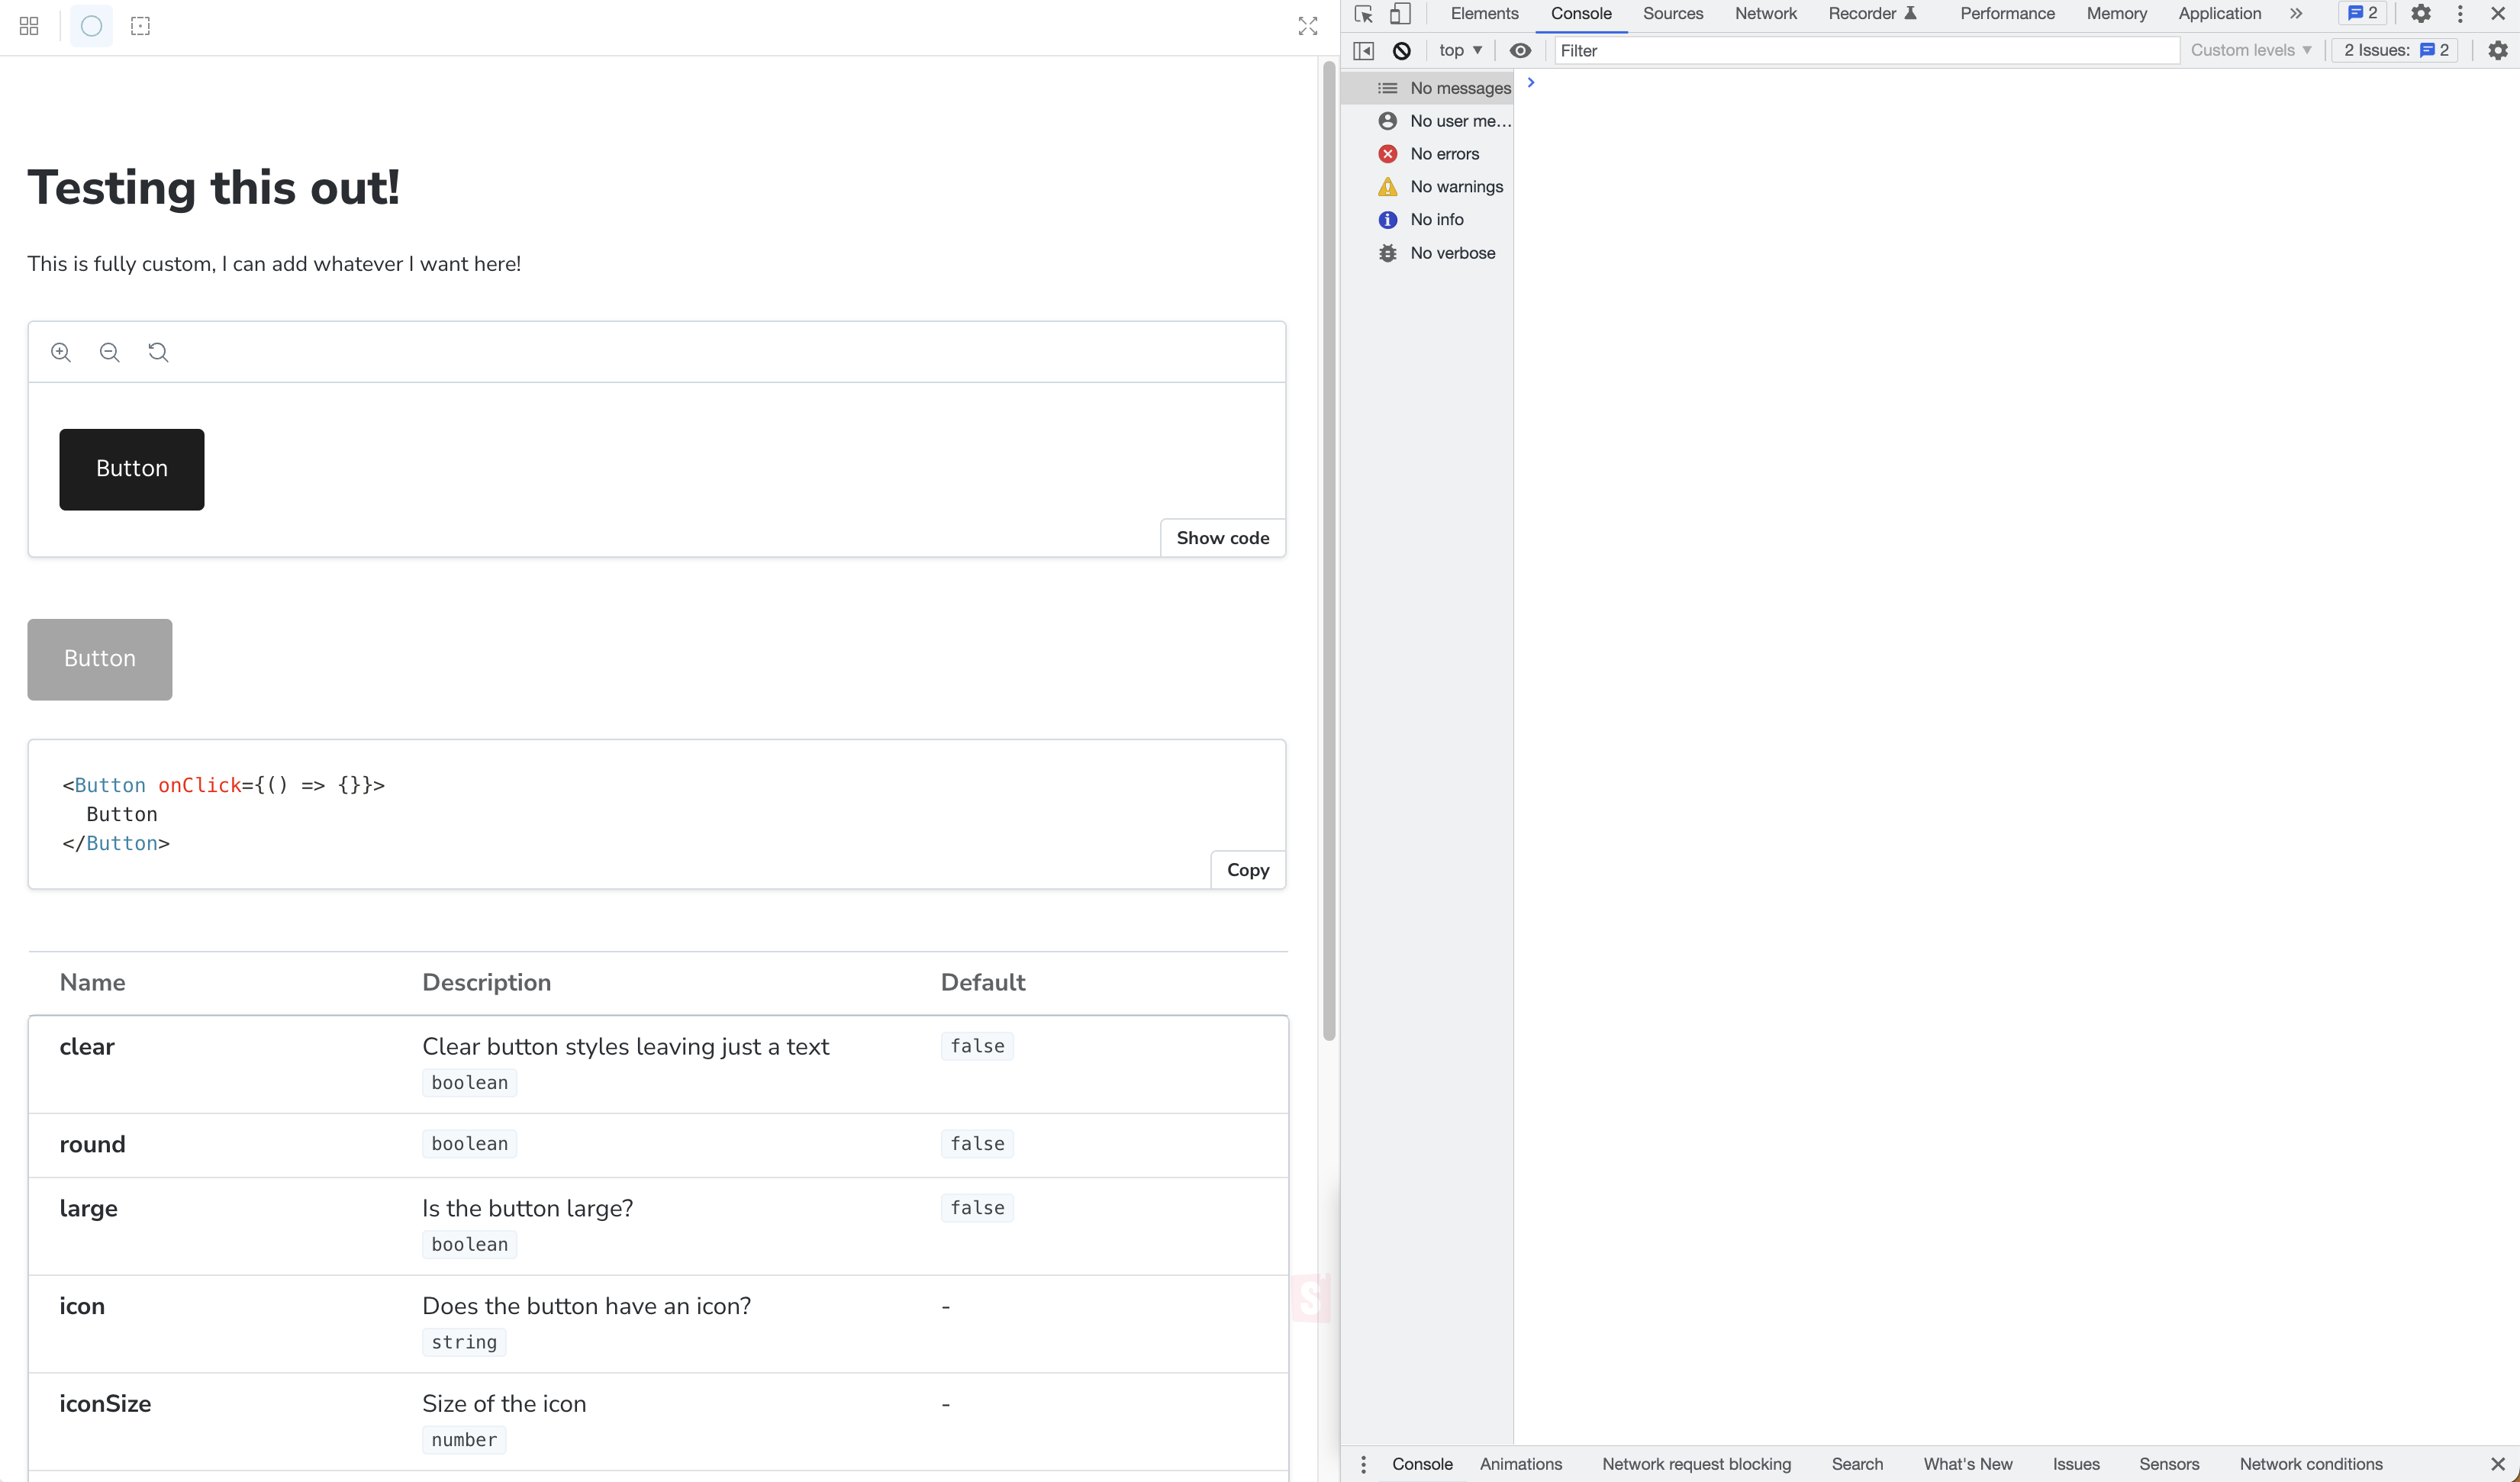Screen dimensions: 2520x1482
Task: Close the DevTools bottom drawer
Action: click(x=2497, y=1464)
